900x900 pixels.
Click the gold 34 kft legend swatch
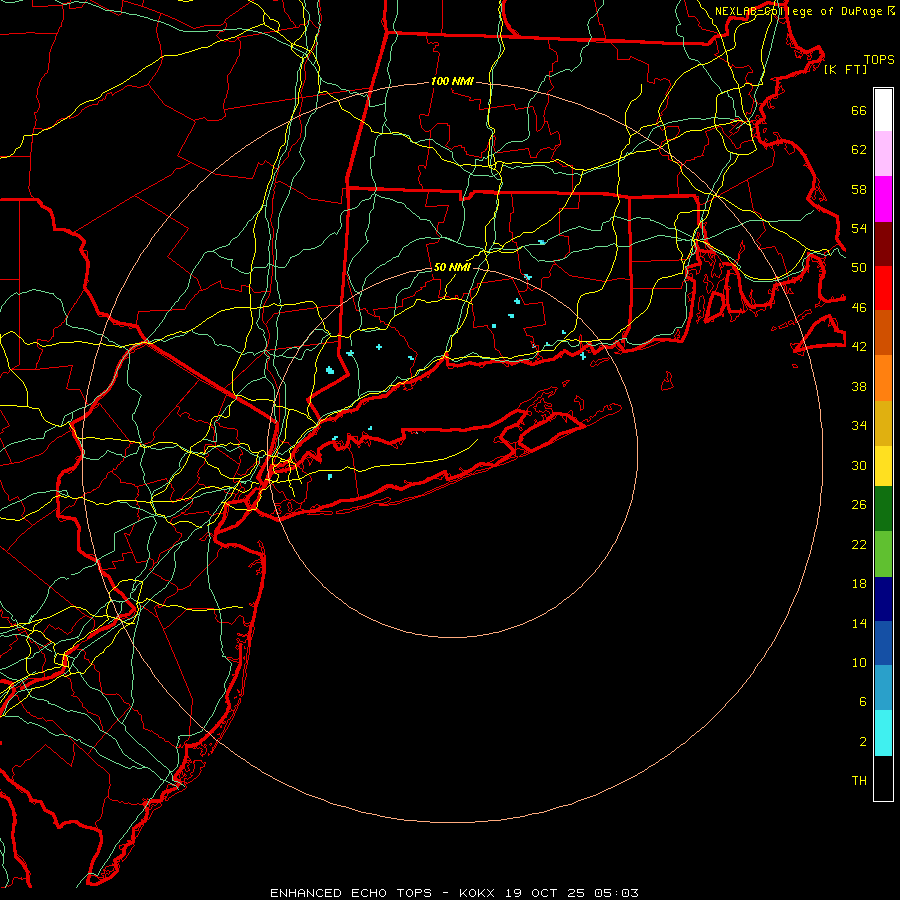[883, 423]
